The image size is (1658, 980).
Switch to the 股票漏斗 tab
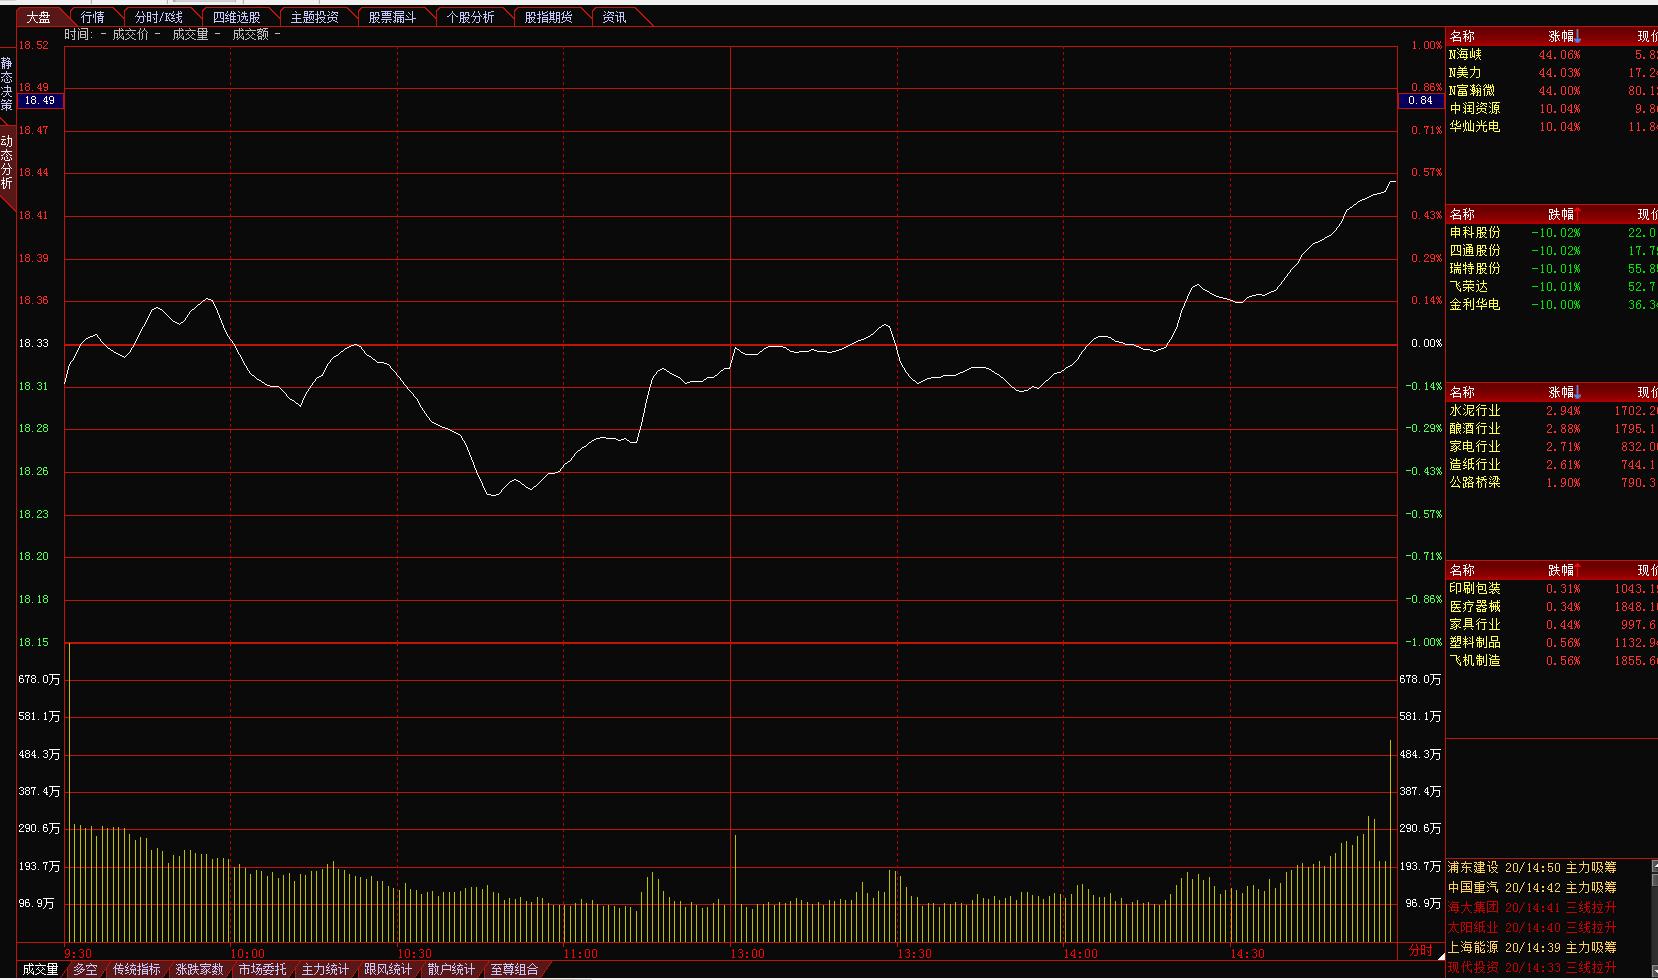click(393, 17)
